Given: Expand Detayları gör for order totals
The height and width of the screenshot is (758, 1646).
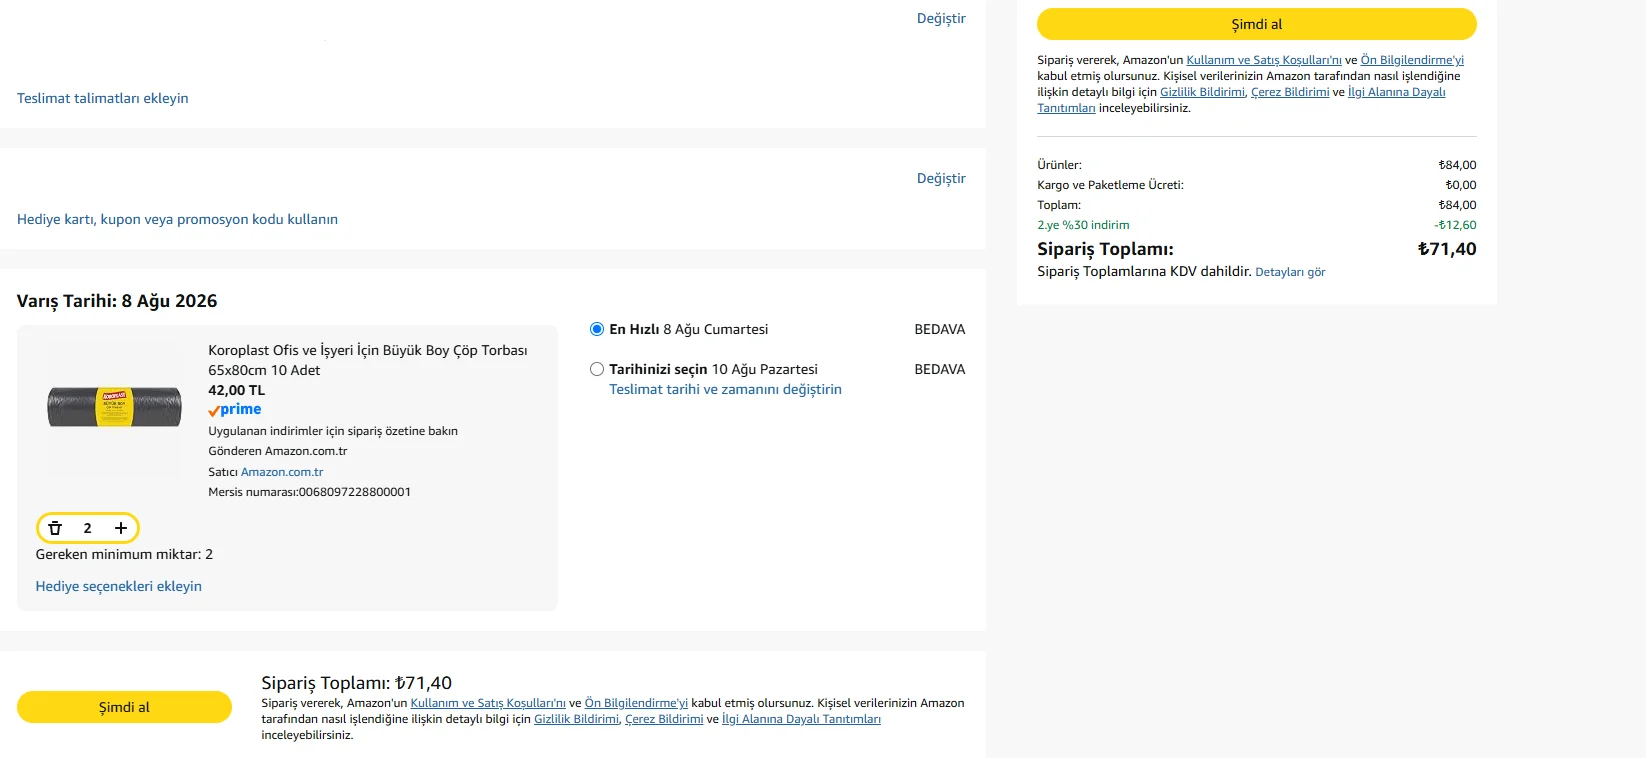Looking at the screenshot, I should (x=1290, y=272).
